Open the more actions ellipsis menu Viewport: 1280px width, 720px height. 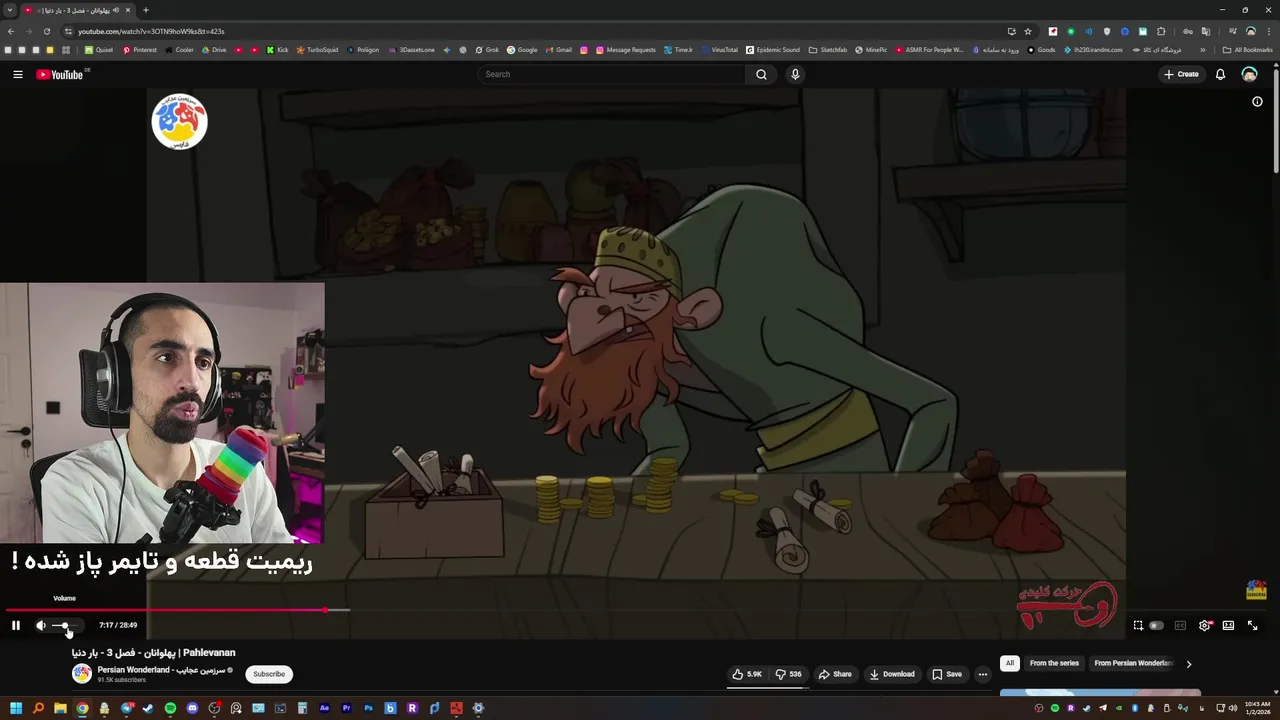coord(983,674)
